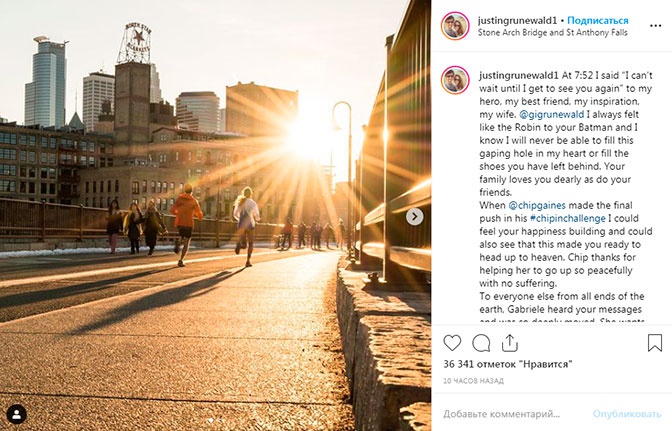Open @gigrunewald mention link

coord(552,114)
